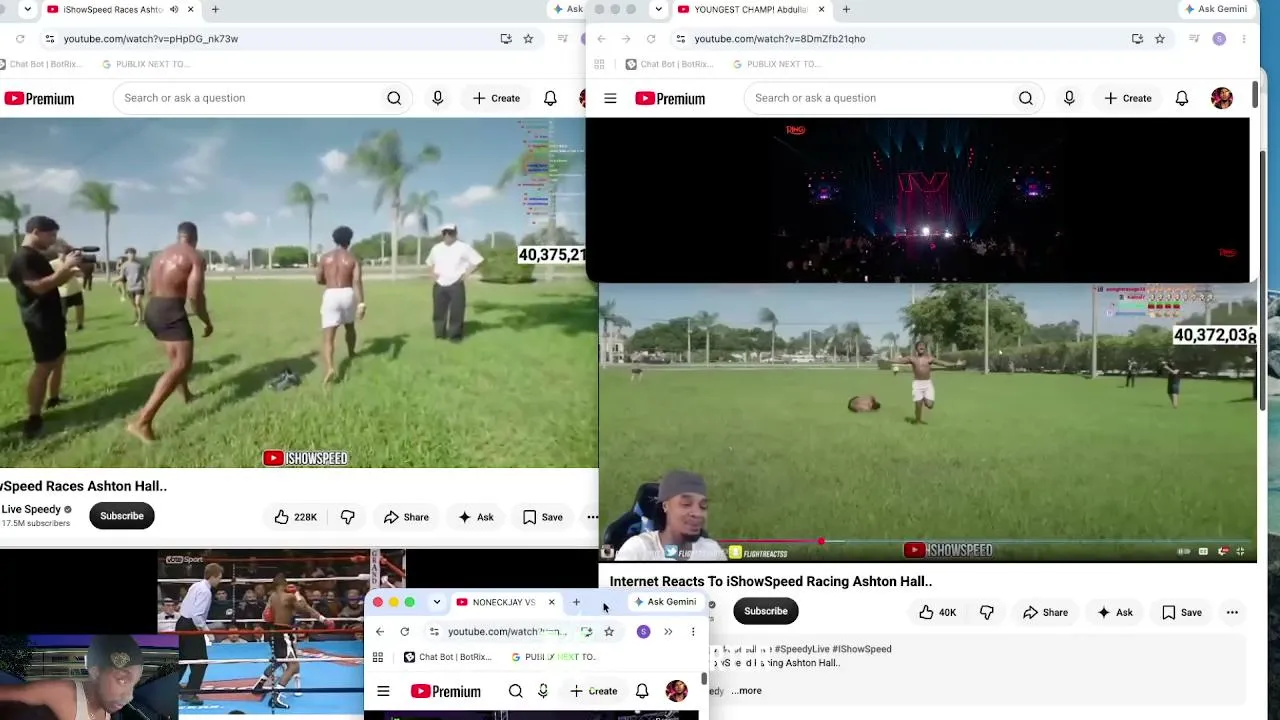Open the #SpeedyLive hashtag link
The height and width of the screenshot is (720, 1280).
point(800,649)
